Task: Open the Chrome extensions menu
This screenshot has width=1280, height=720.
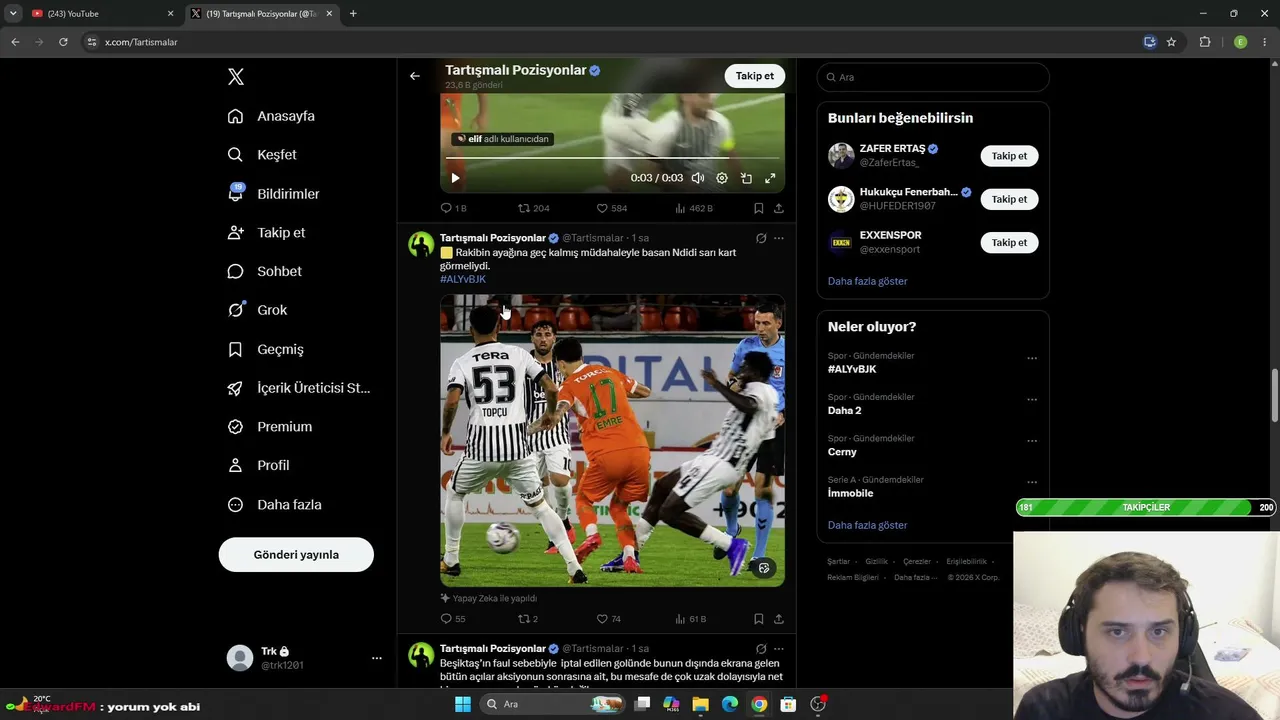Action: 1205,42
